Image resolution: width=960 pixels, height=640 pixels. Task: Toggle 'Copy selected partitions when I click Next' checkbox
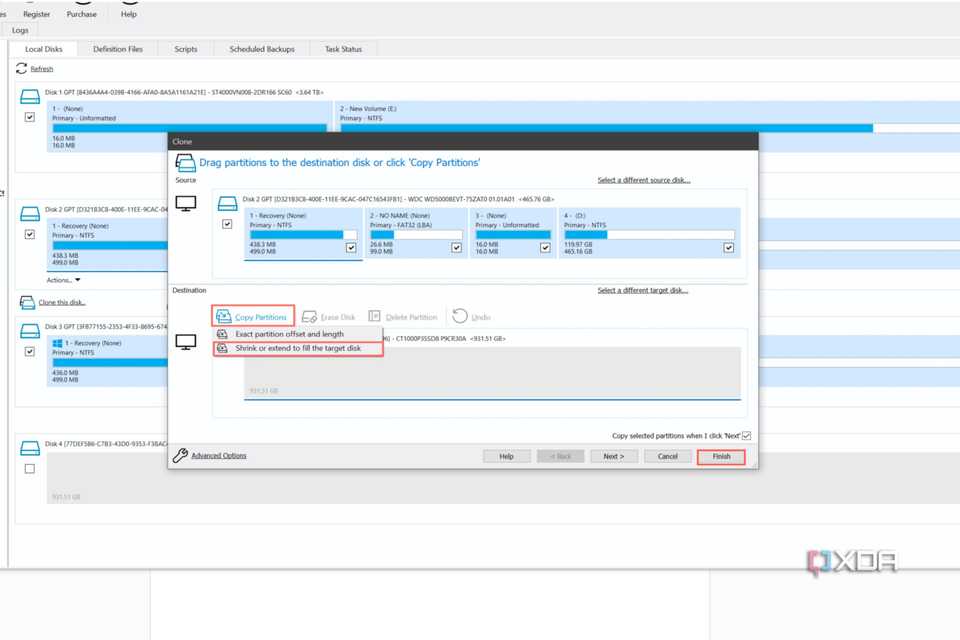click(747, 436)
